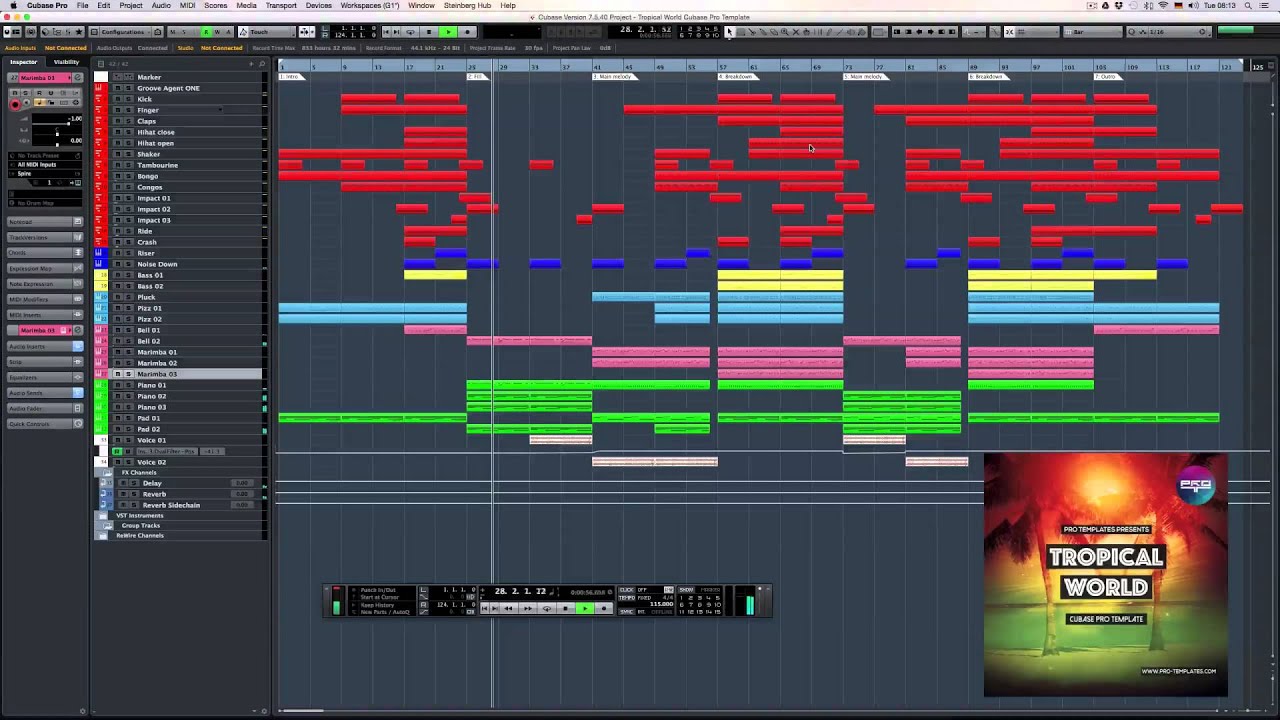The image size is (1280, 720).
Task: Expand the MIDI Modifiers inspector section
Action: pos(45,299)
